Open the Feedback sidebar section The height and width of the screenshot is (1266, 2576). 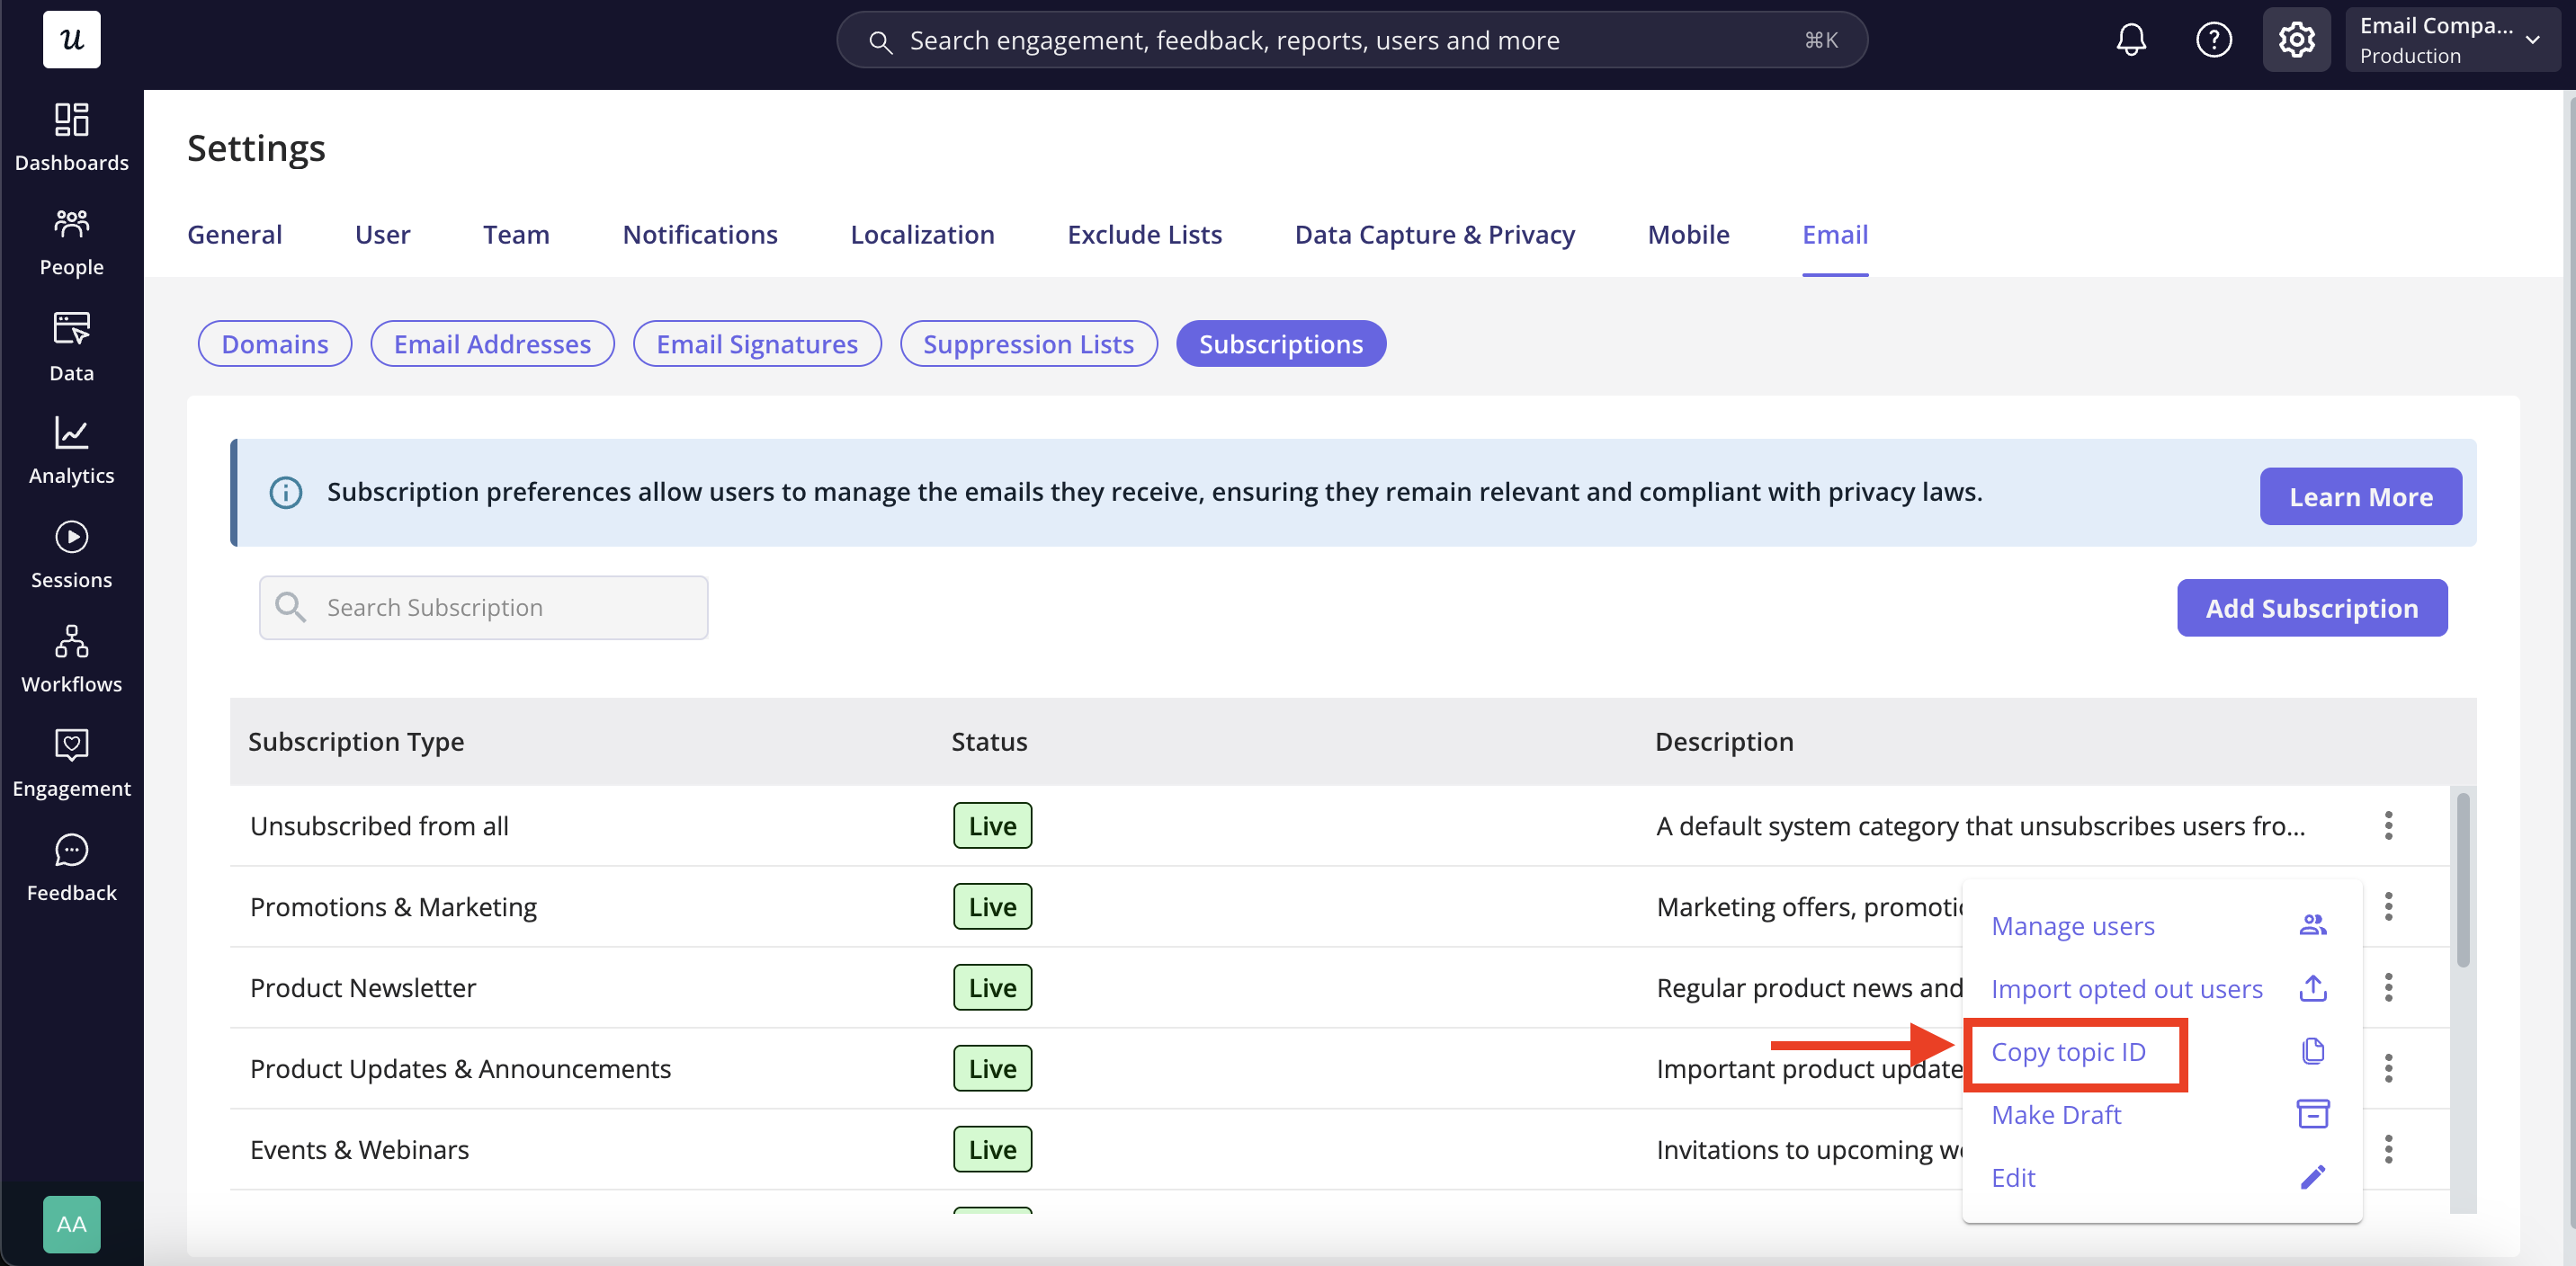coord(71,868)
